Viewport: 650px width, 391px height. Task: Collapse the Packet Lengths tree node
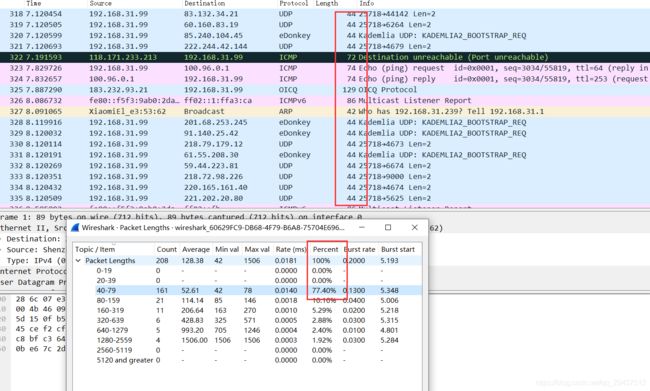coord(78,260)
